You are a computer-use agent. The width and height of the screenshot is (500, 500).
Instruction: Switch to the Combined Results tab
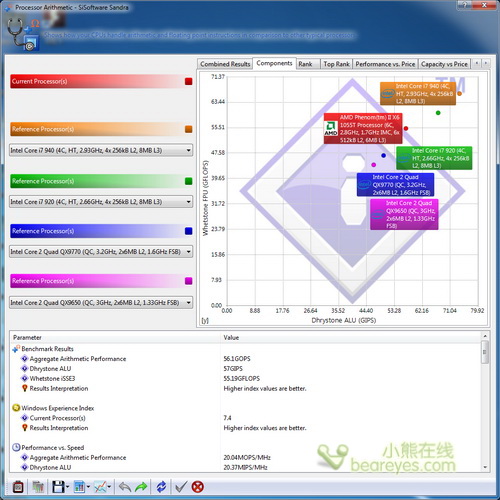(x=225, y=64)
